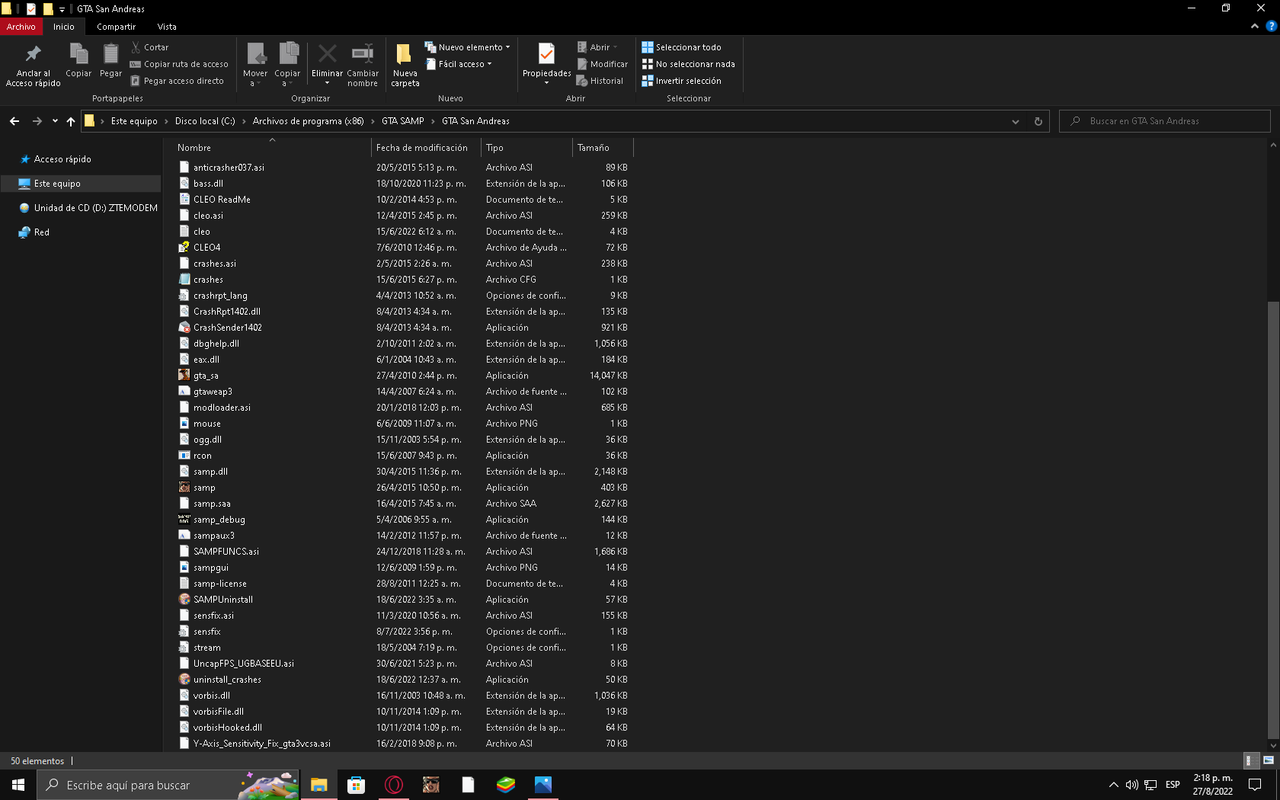Go up one folder level arrow
This screenshot has height=800, width=1280.
pyautogui.click(x=70, y=121)
